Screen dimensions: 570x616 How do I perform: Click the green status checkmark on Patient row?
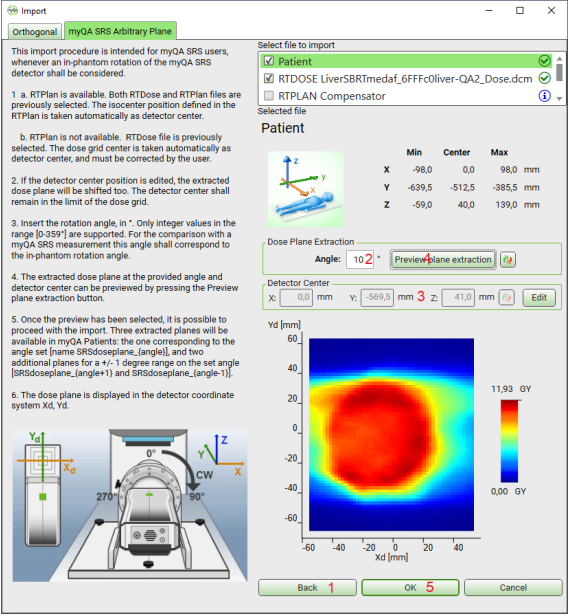tap(544, 61)
